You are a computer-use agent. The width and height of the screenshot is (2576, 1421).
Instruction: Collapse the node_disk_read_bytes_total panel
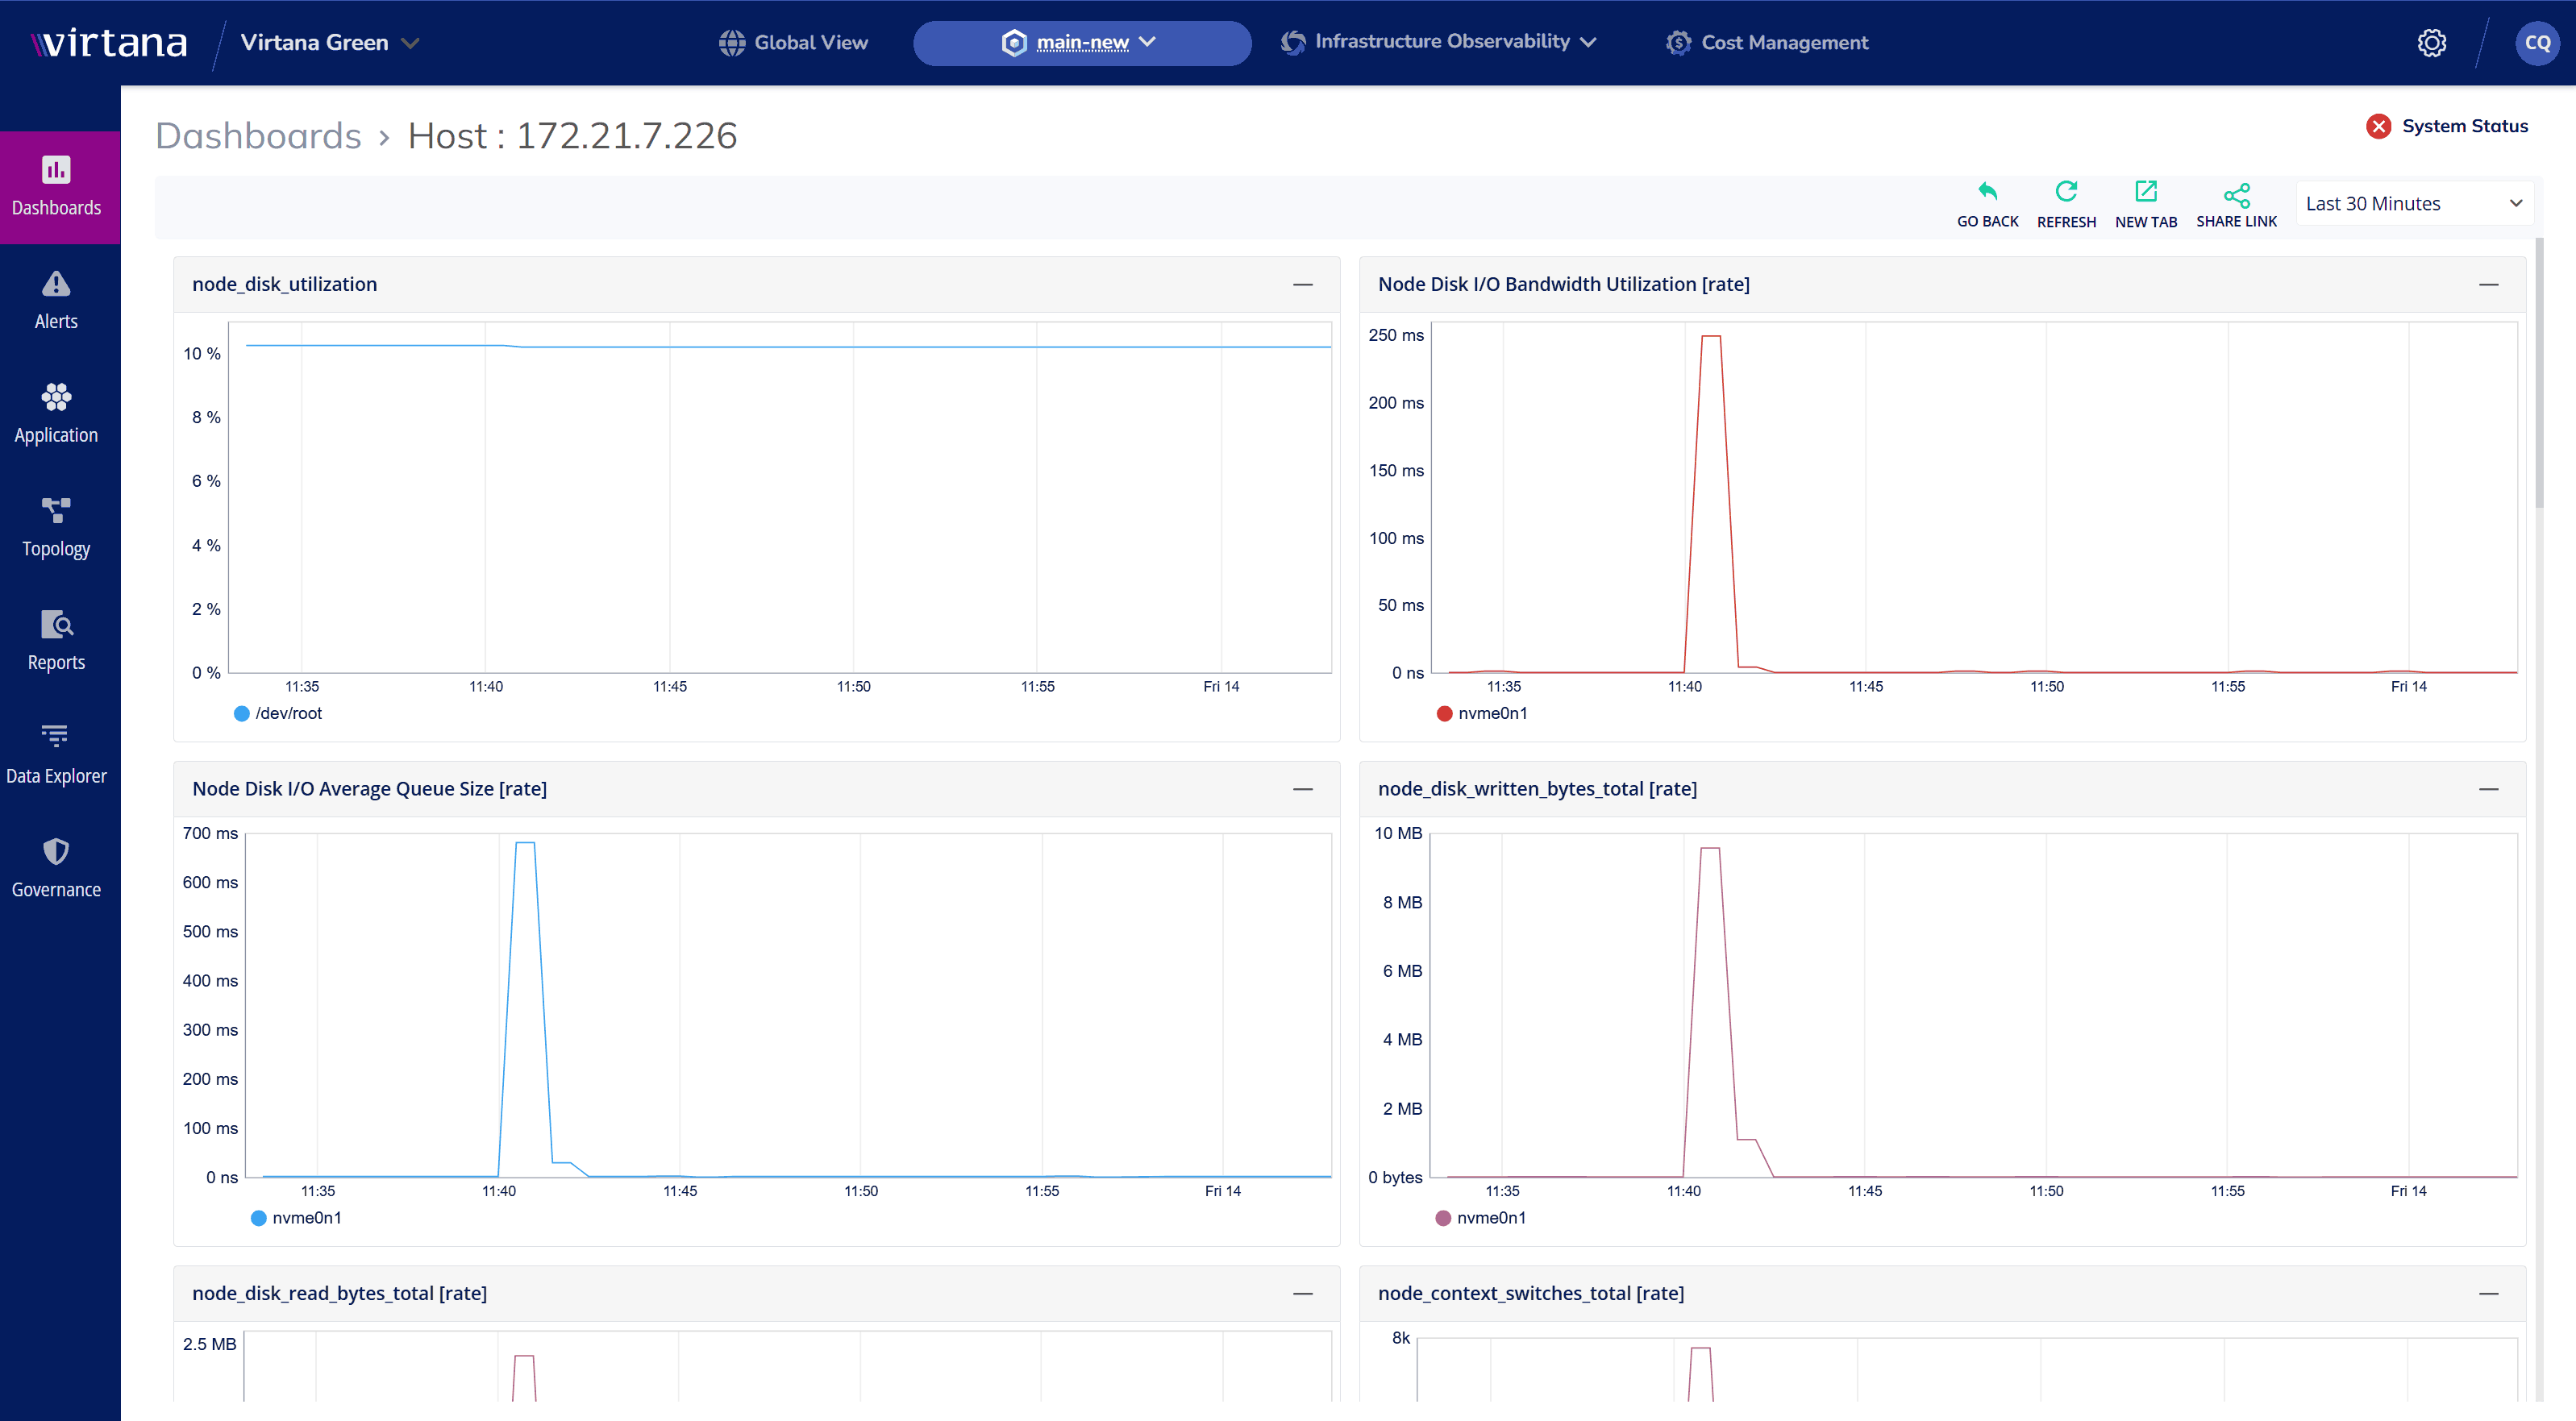(1302, 1293)
